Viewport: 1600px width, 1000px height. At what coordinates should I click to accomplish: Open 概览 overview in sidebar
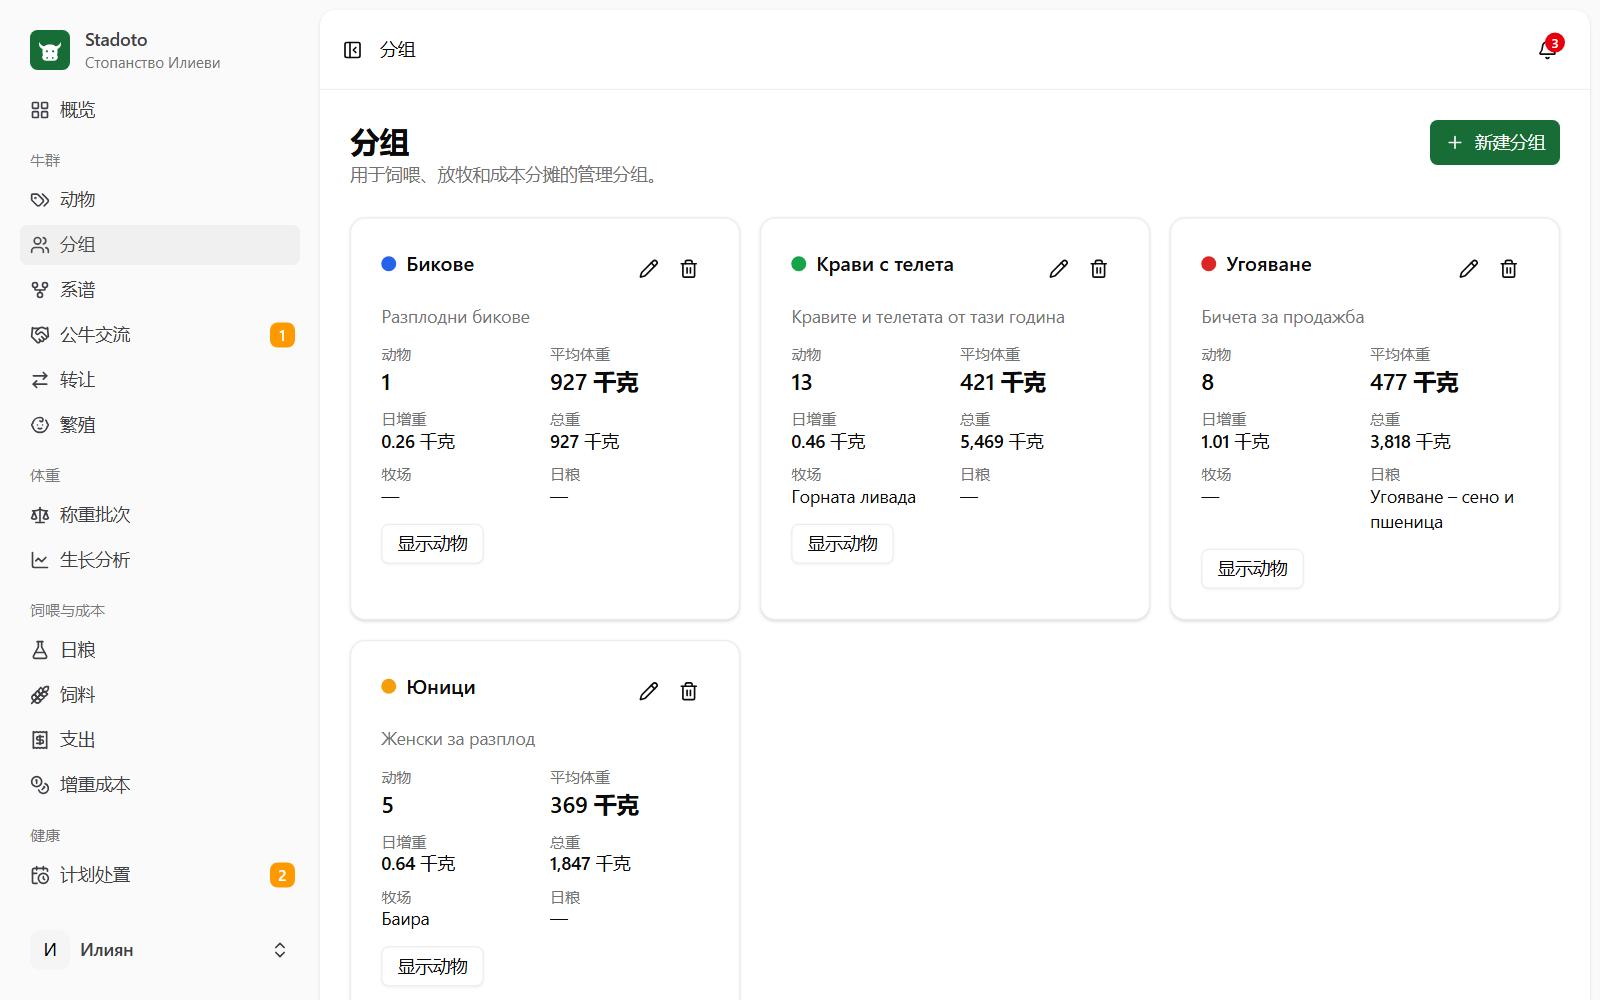coord(160,110)
